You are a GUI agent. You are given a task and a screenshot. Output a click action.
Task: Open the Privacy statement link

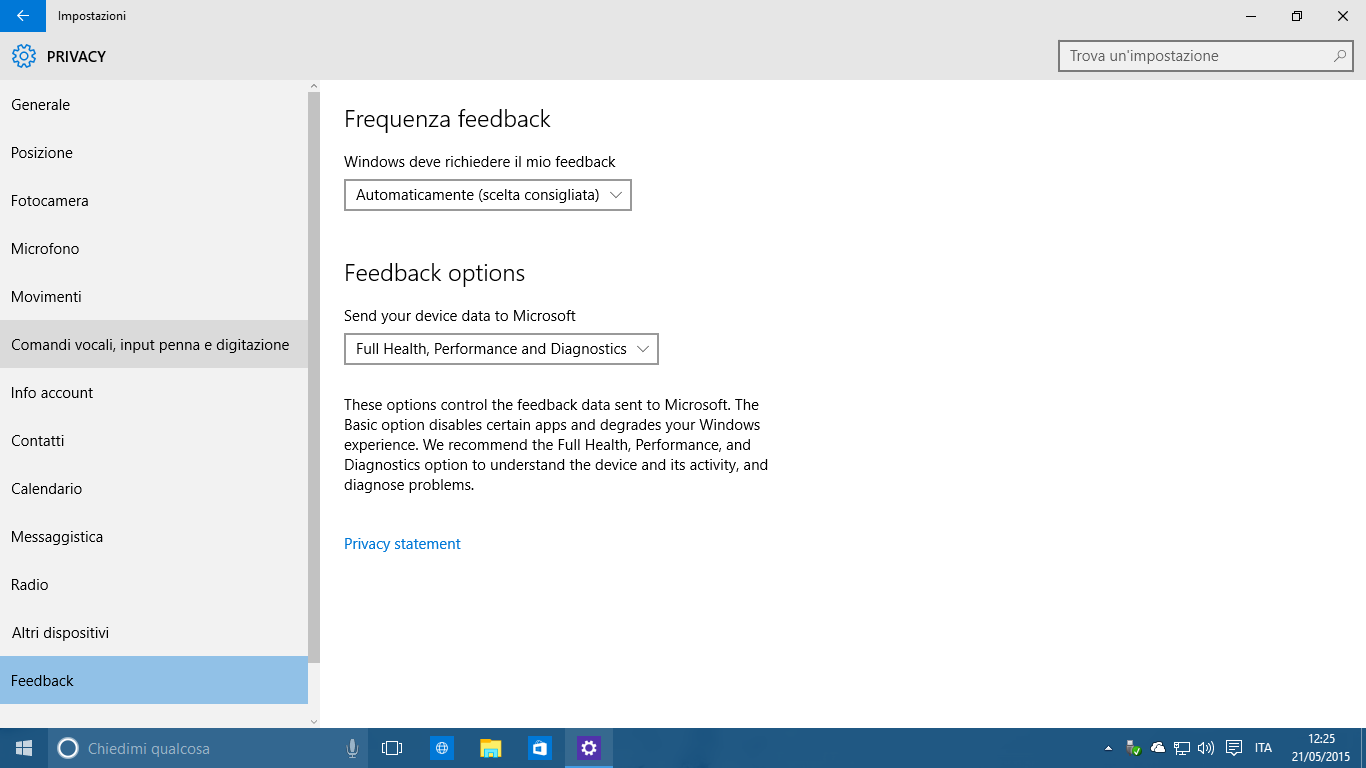coord(402,544)
